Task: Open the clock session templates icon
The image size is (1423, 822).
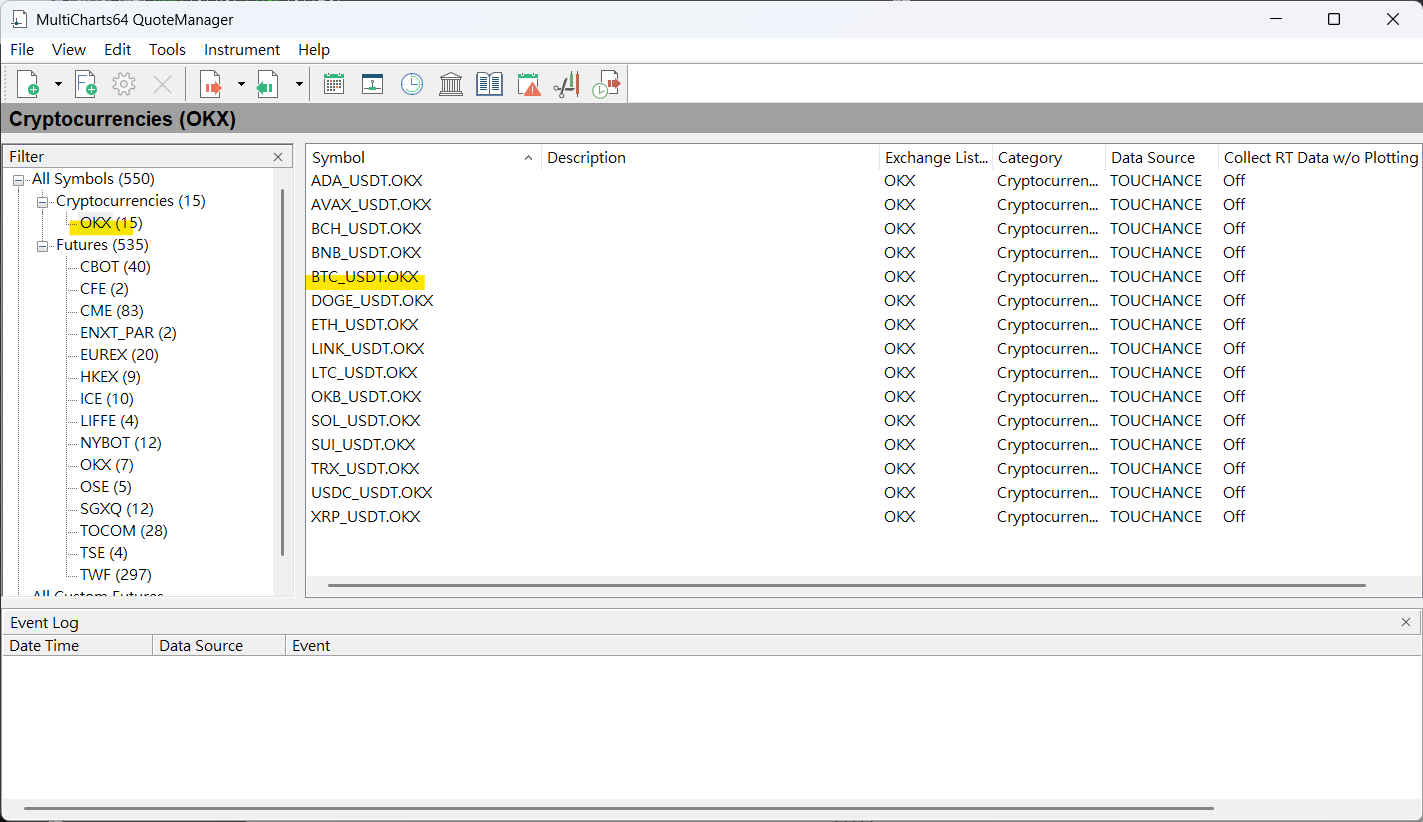Action: [x=412, y=85]
